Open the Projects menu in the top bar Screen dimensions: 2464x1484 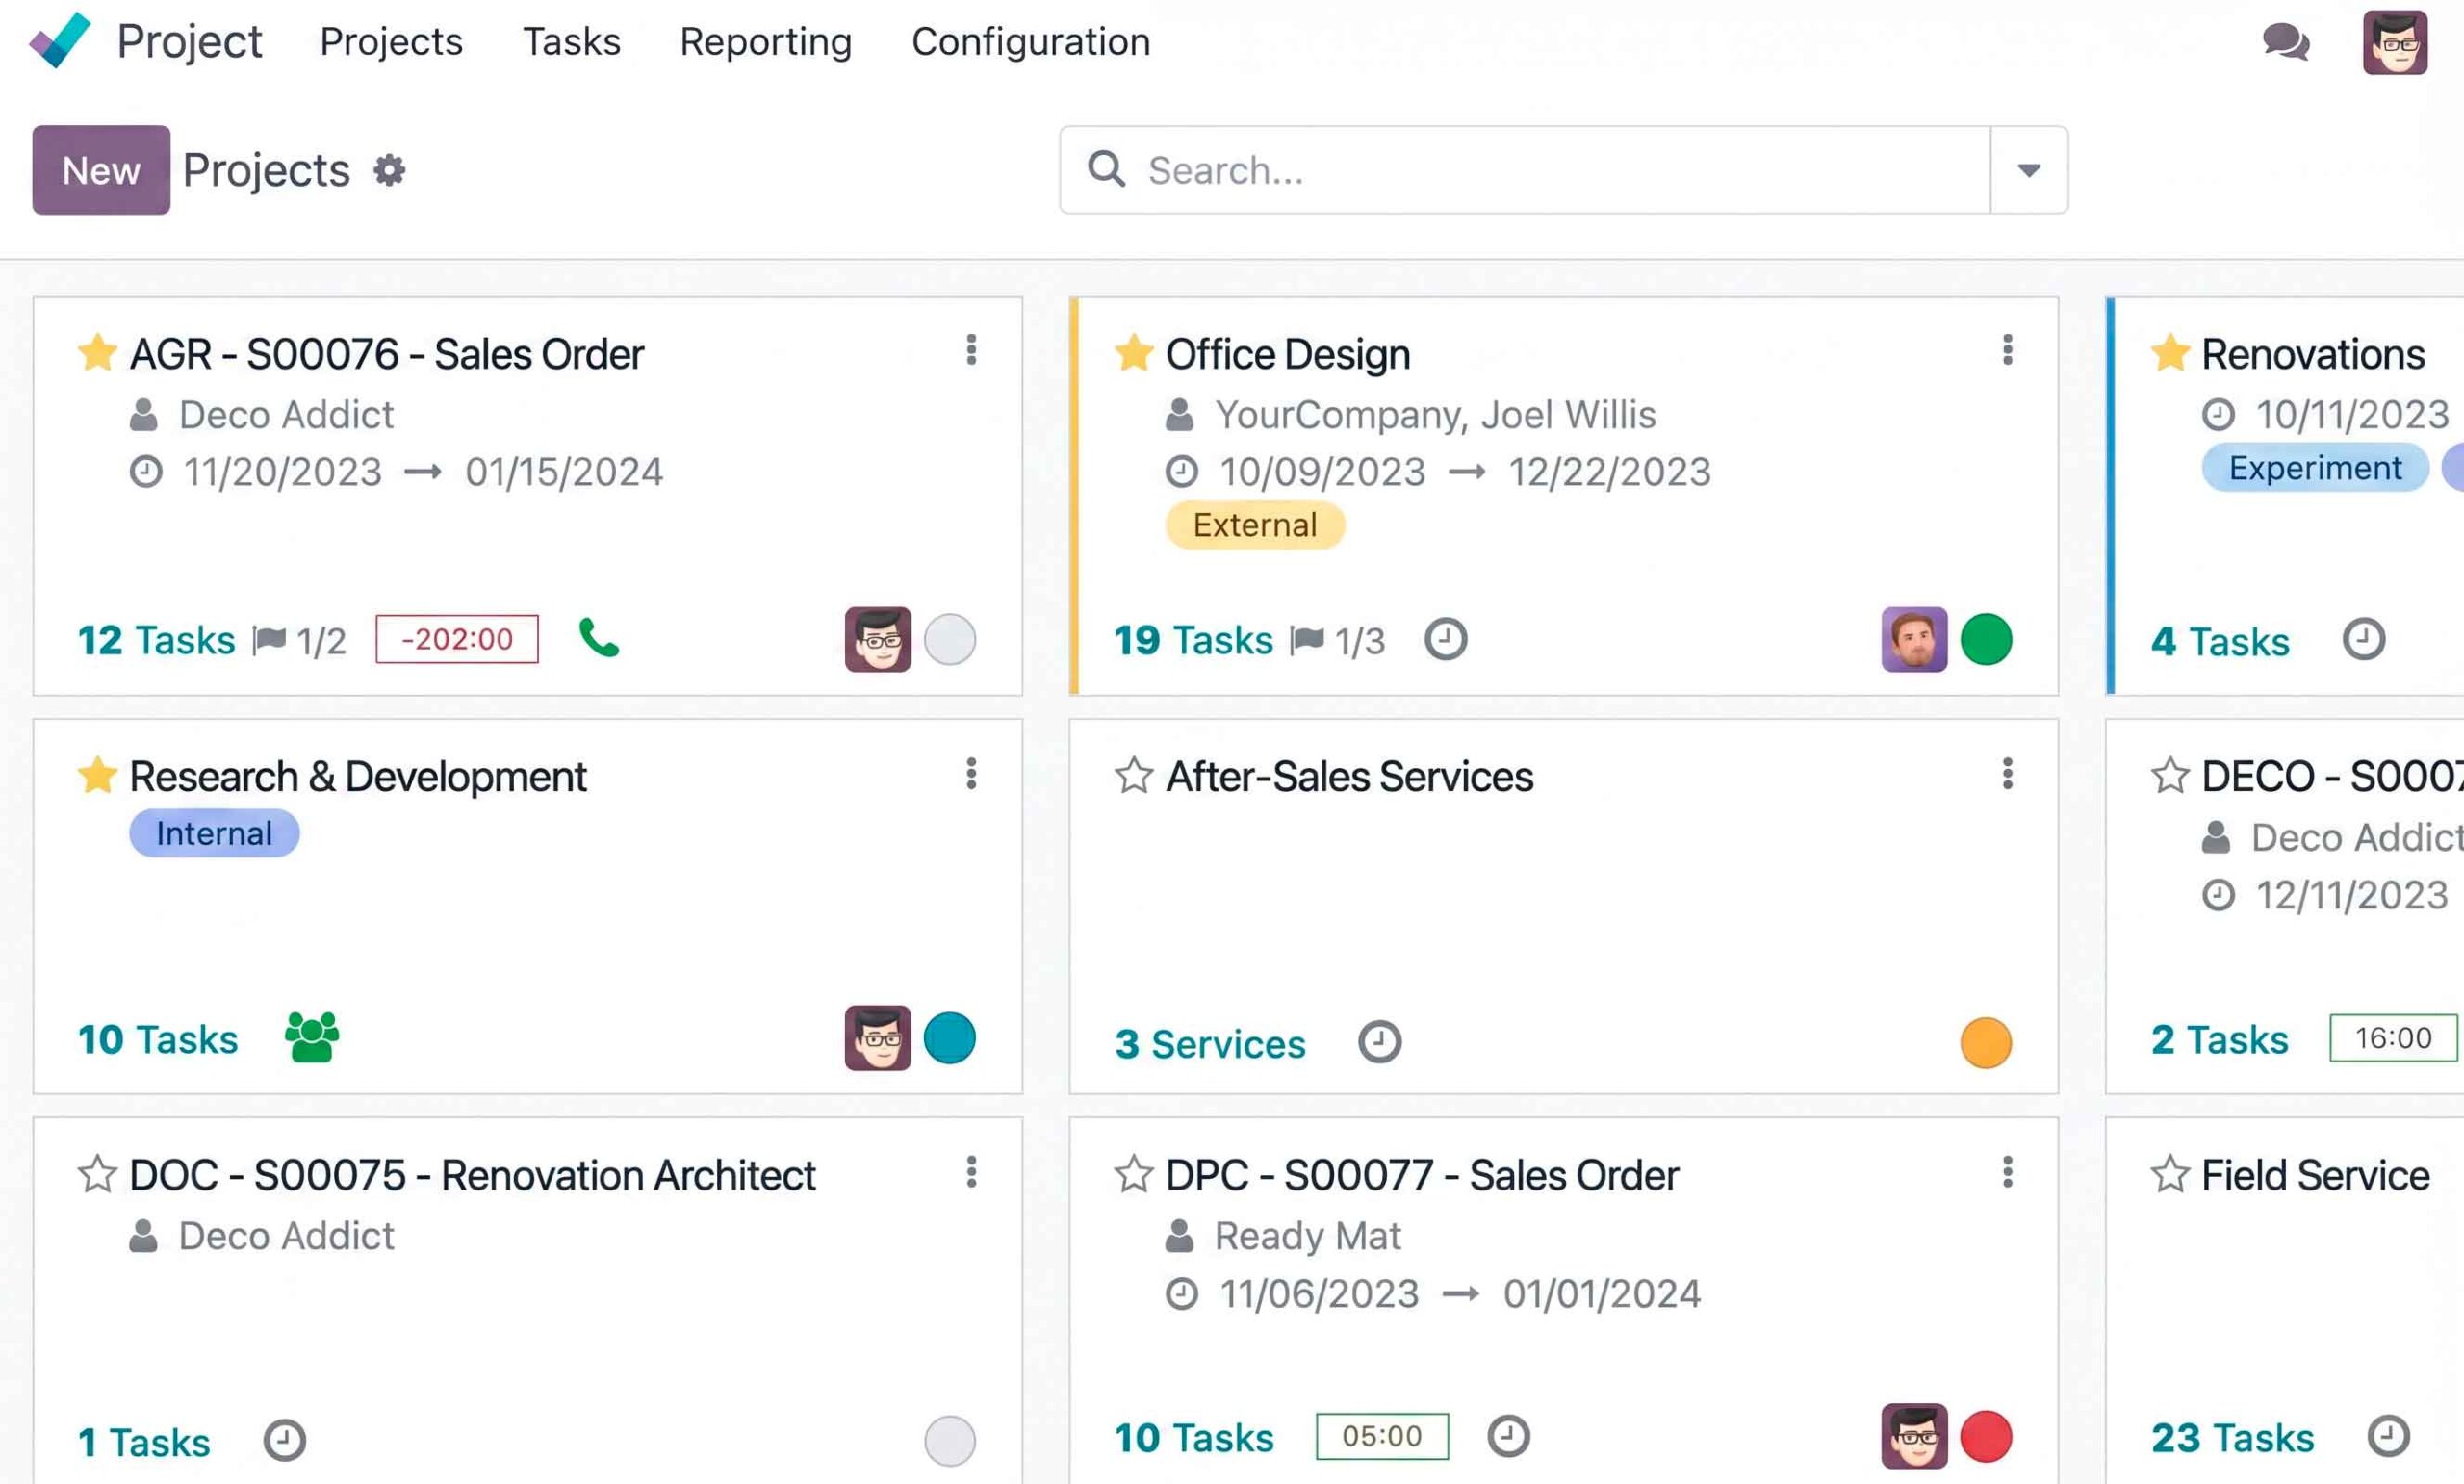pyautogui.click(x=391, y=42)
